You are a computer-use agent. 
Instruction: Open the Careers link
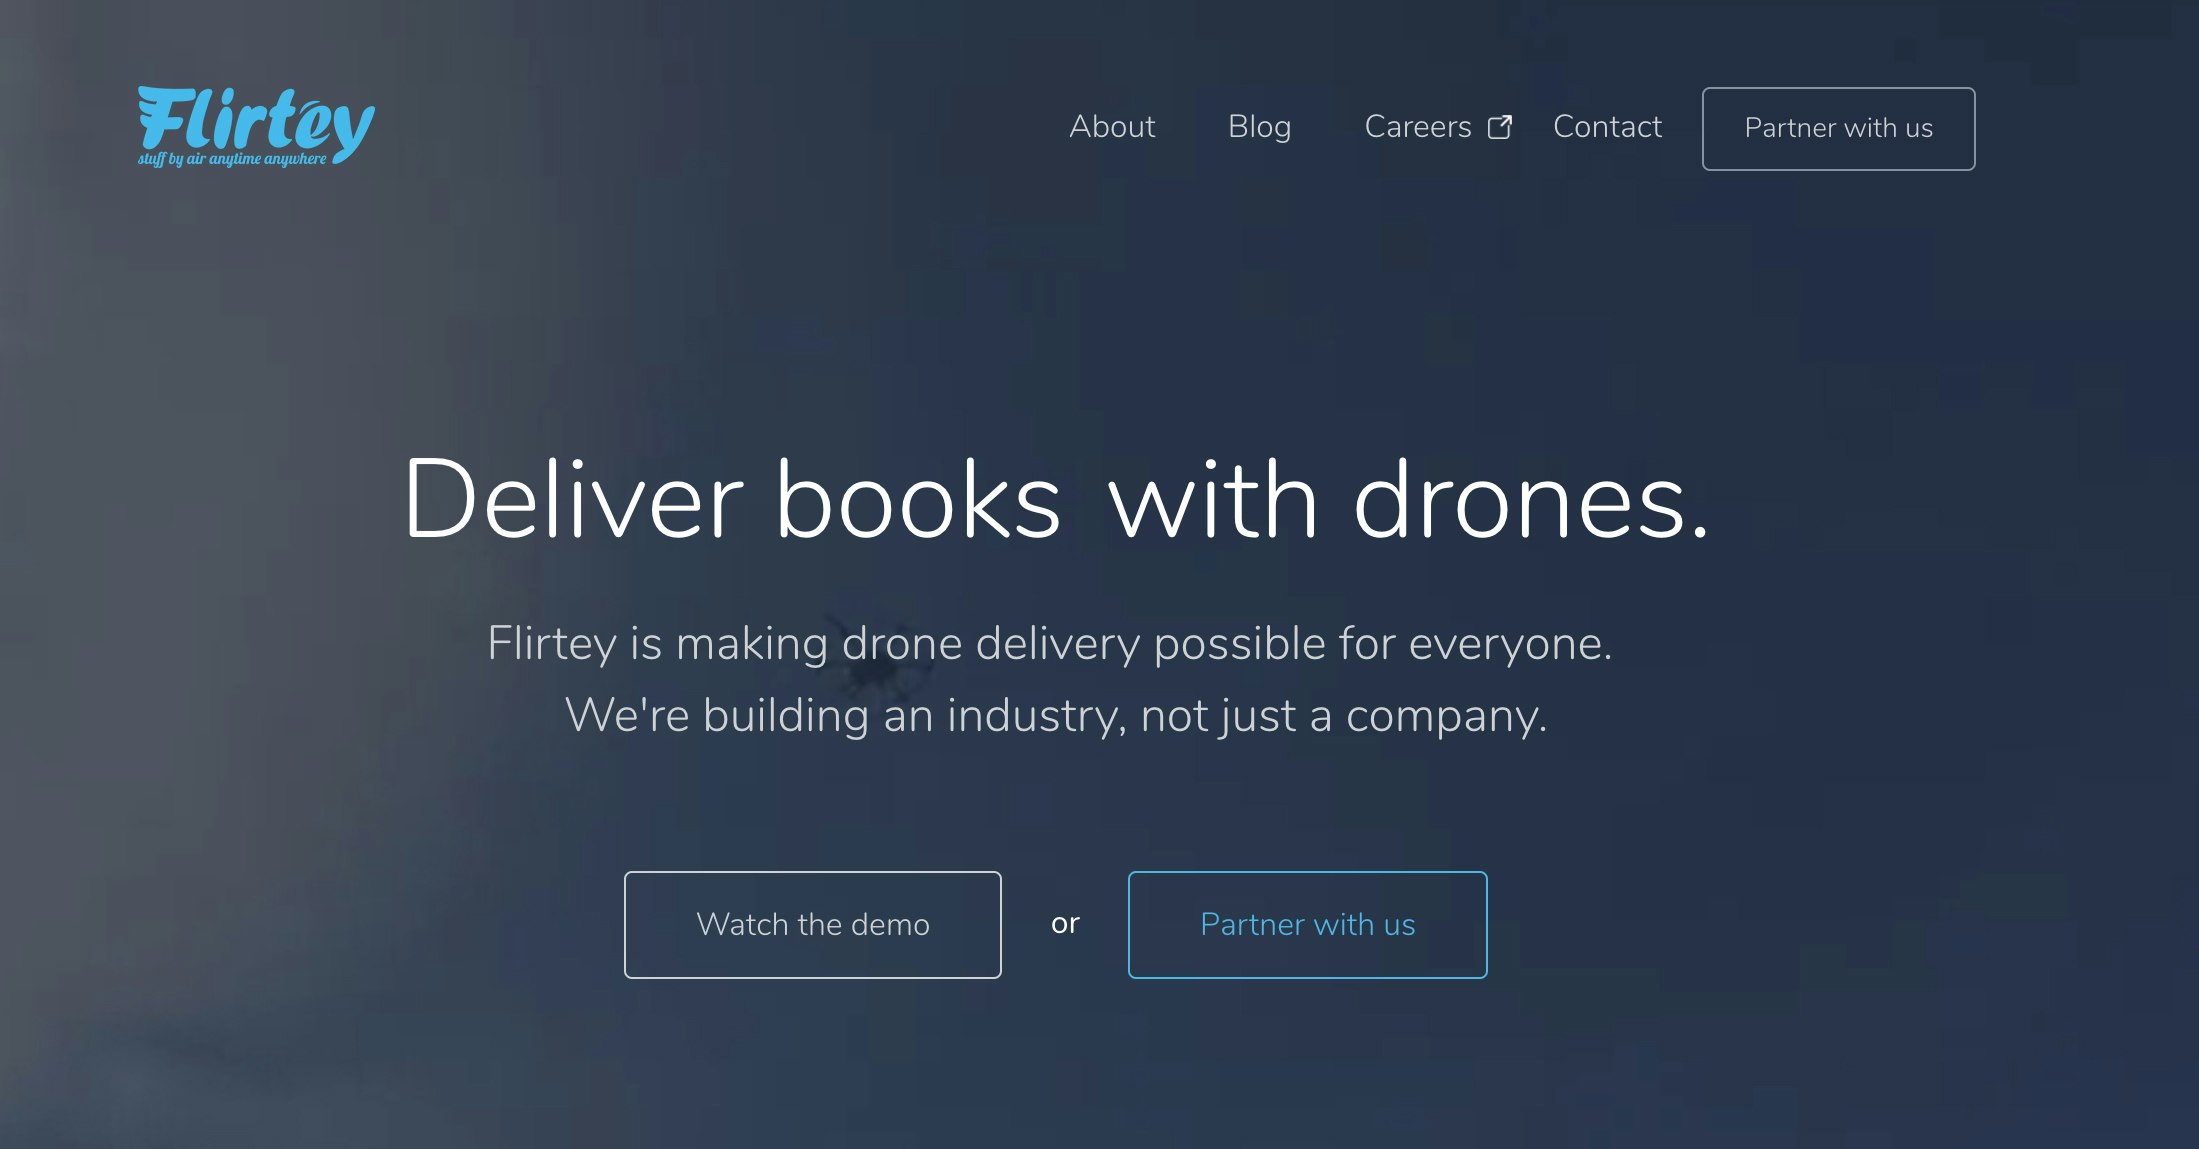pos(1418,127)
